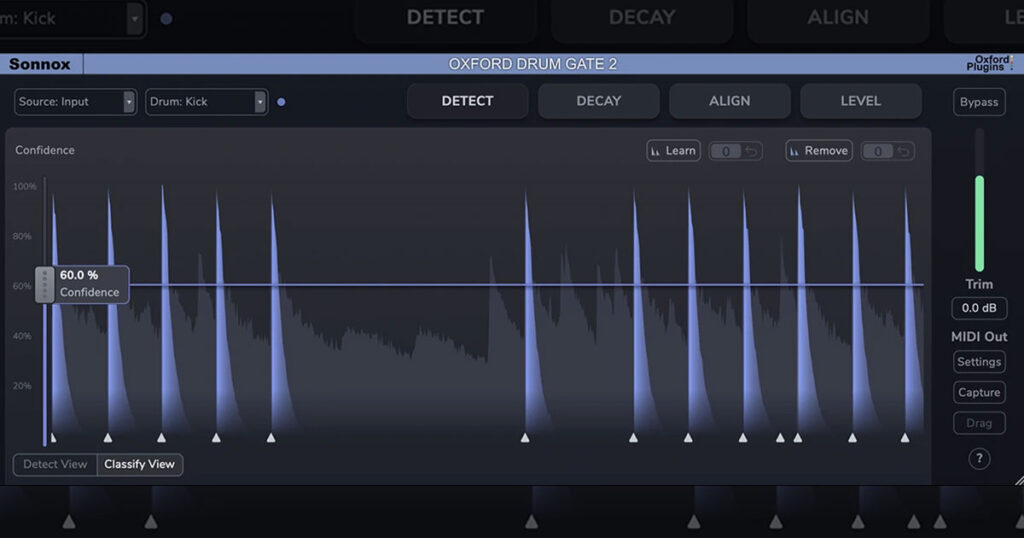This screenshot has height=538, width=1024.
Task: Click the help question mark icon
Action: point(979,458)
